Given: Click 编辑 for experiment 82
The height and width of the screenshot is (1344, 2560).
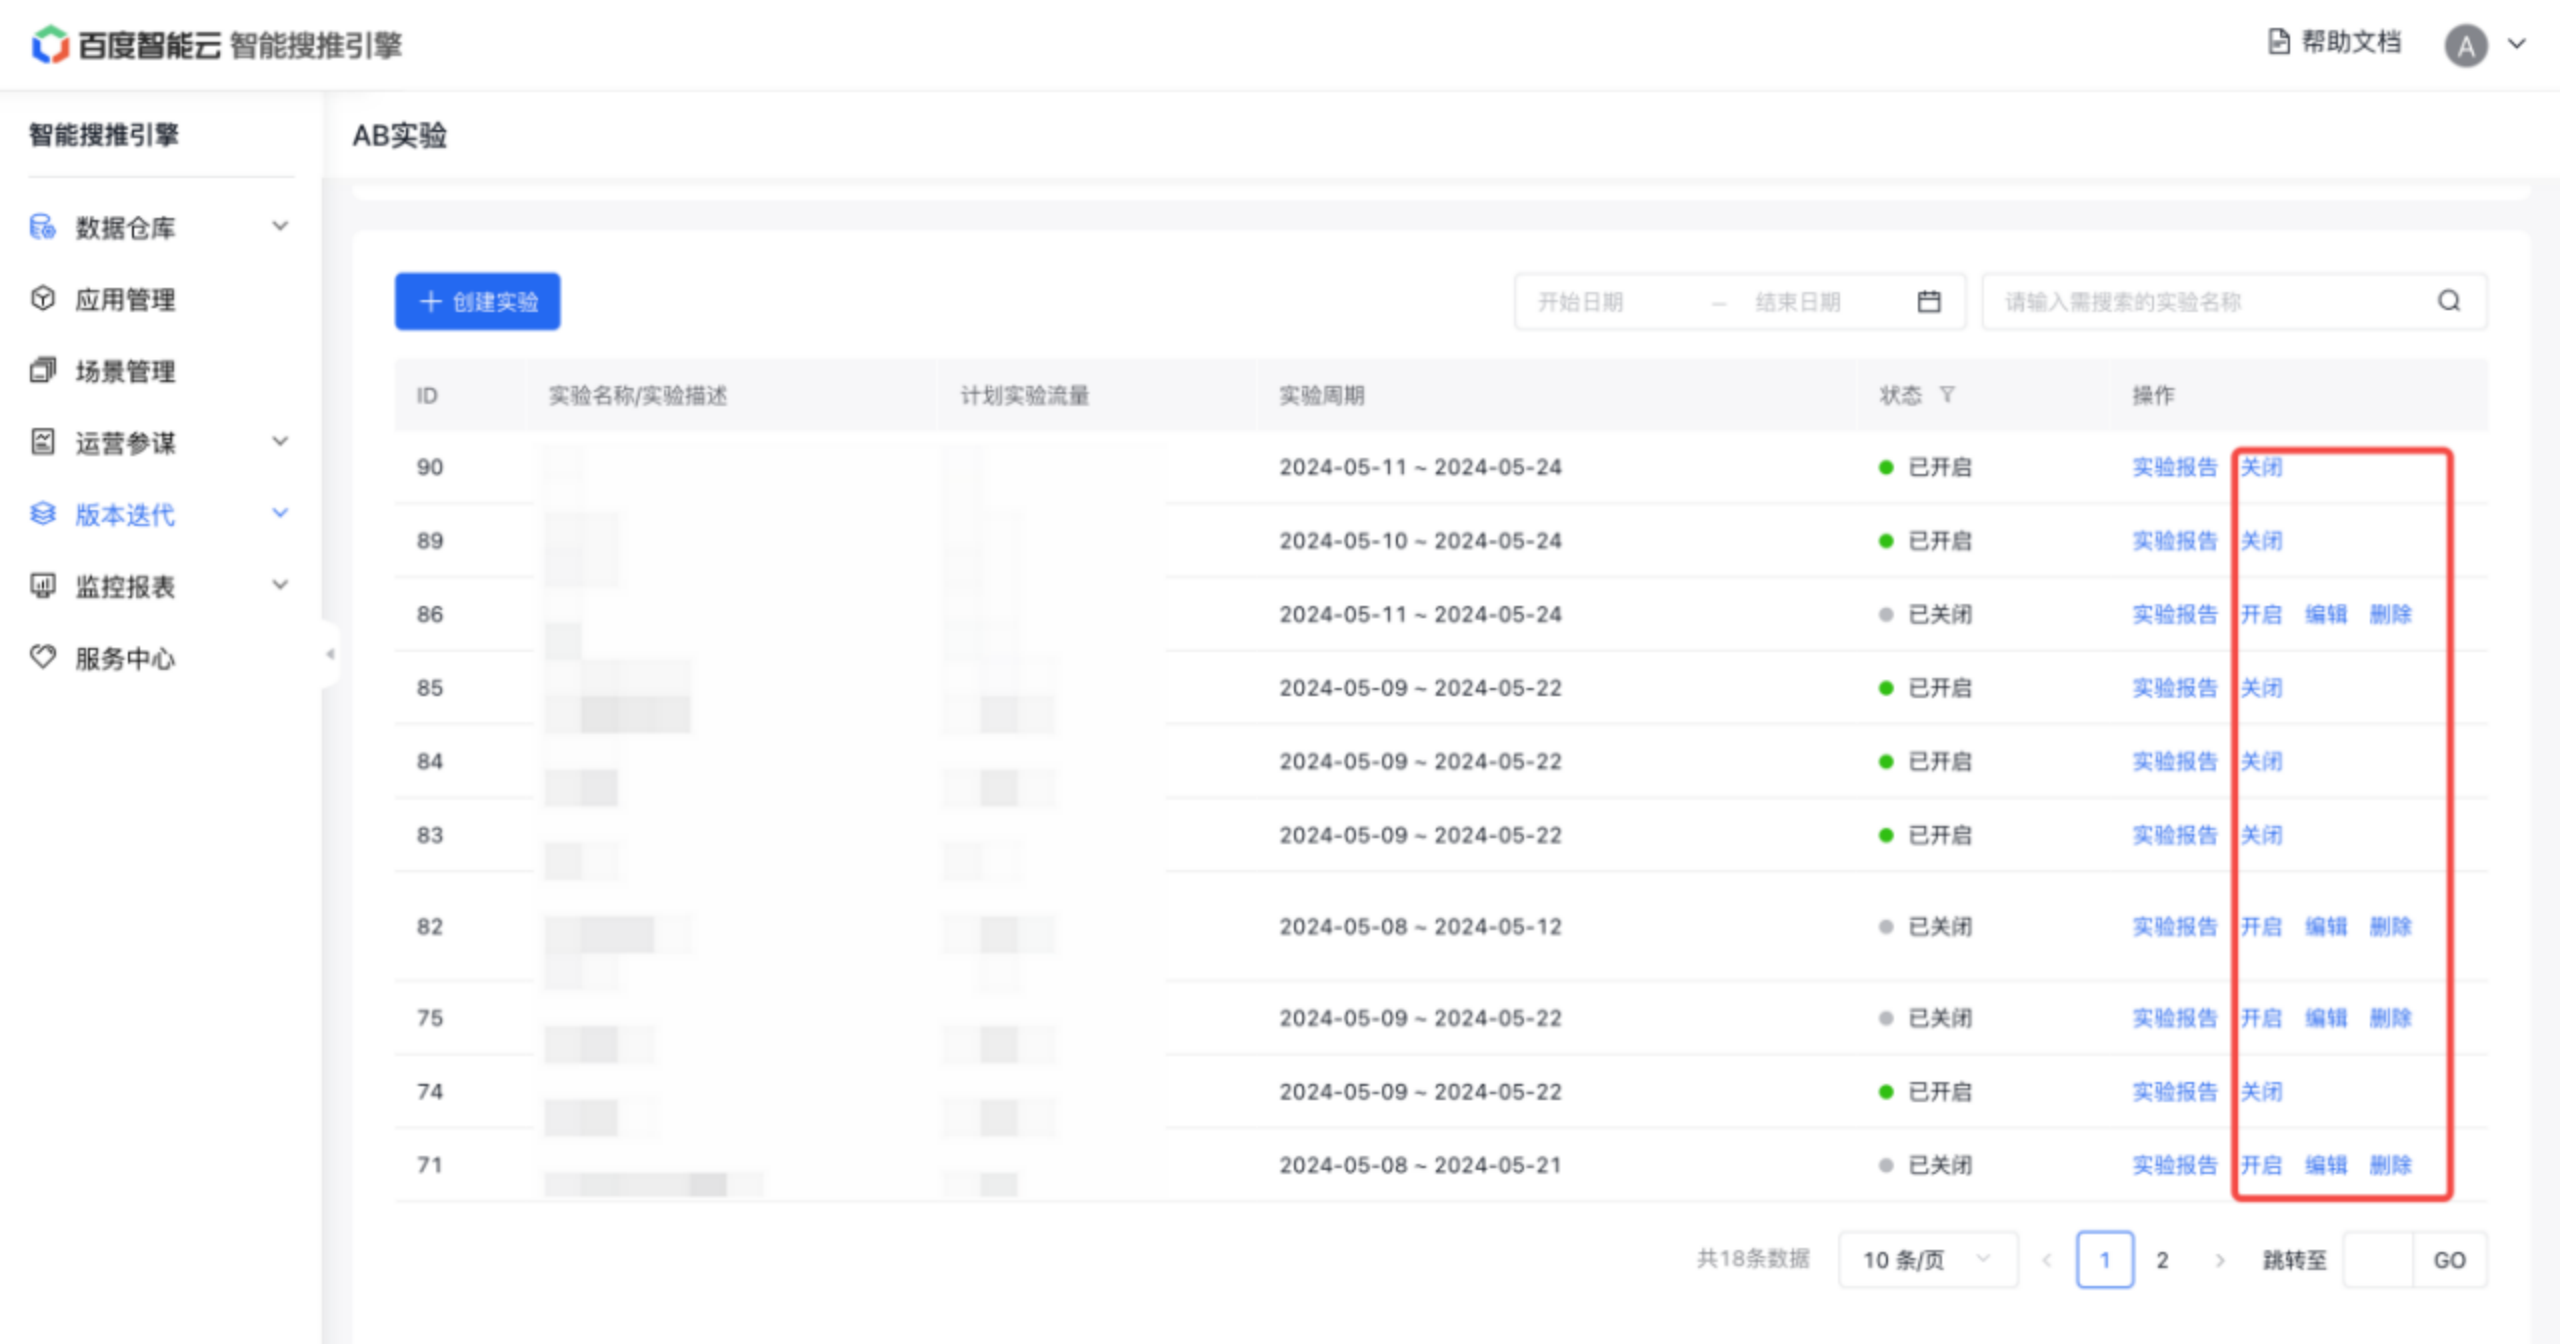Looking at the screenshot, I should point(2326,927).
